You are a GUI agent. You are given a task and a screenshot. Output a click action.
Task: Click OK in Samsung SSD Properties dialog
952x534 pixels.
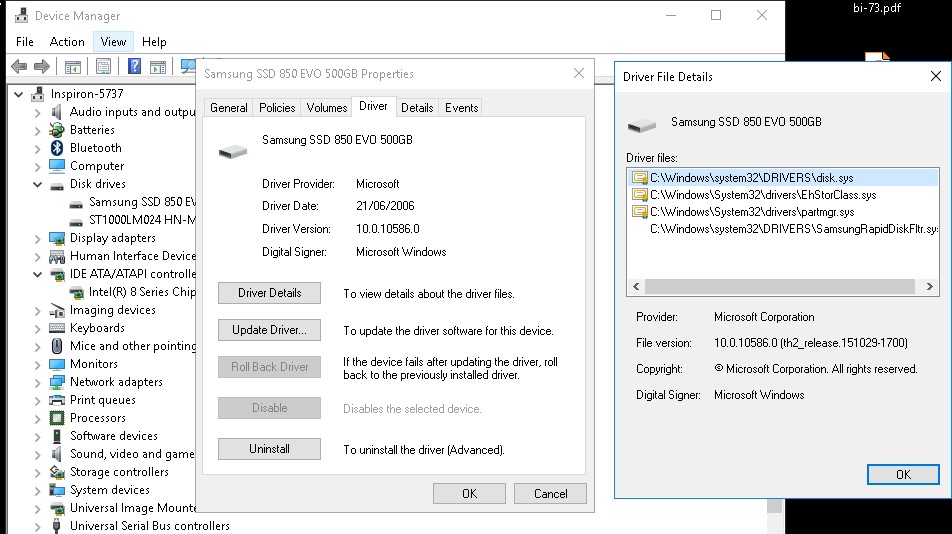(469, 493)
